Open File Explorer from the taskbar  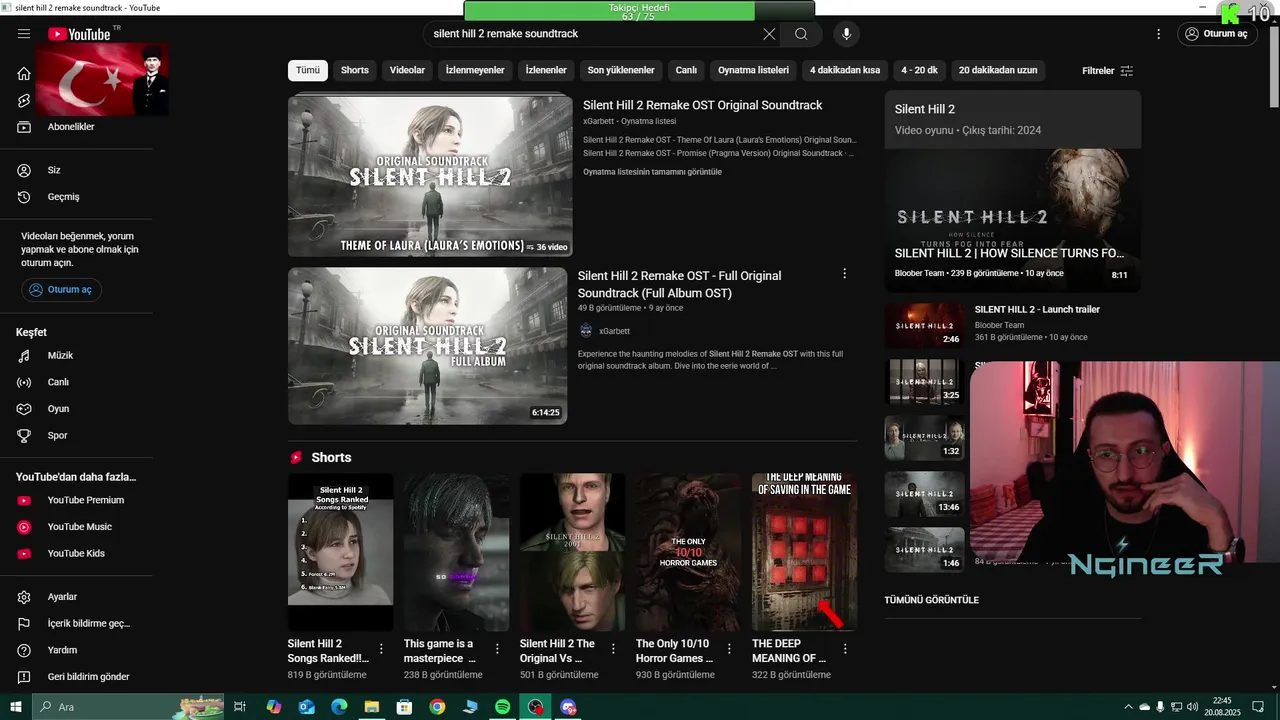pos(371,707)
